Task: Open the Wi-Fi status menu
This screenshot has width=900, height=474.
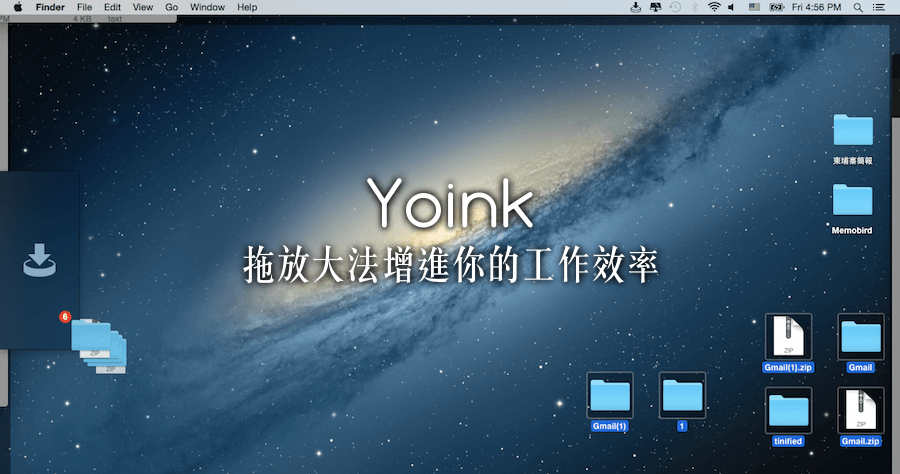Action: click(714, 7)
